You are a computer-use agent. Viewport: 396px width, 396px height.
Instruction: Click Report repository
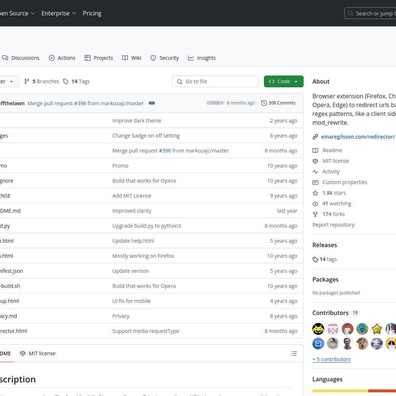tap(333, 225)
